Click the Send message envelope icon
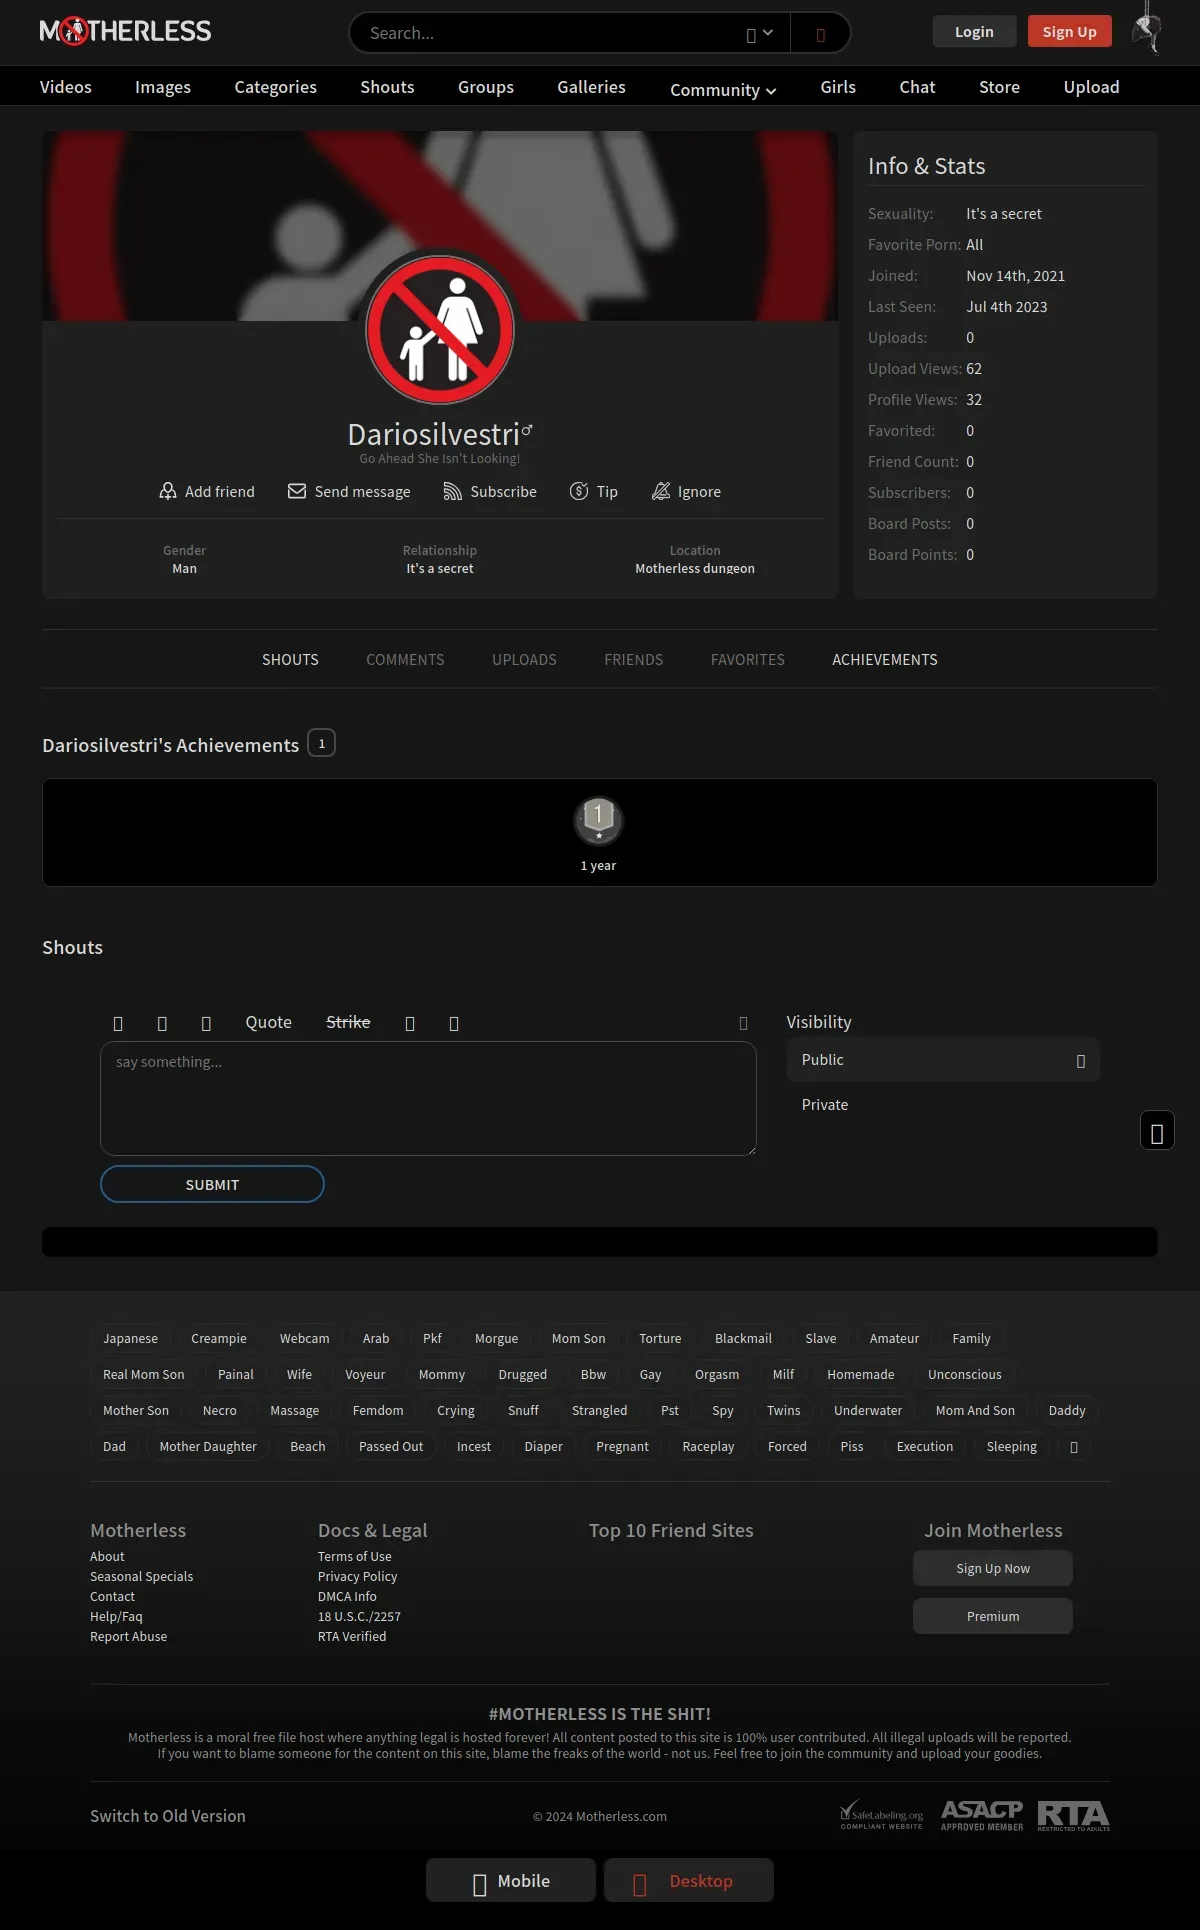 [x=297, y=491]
